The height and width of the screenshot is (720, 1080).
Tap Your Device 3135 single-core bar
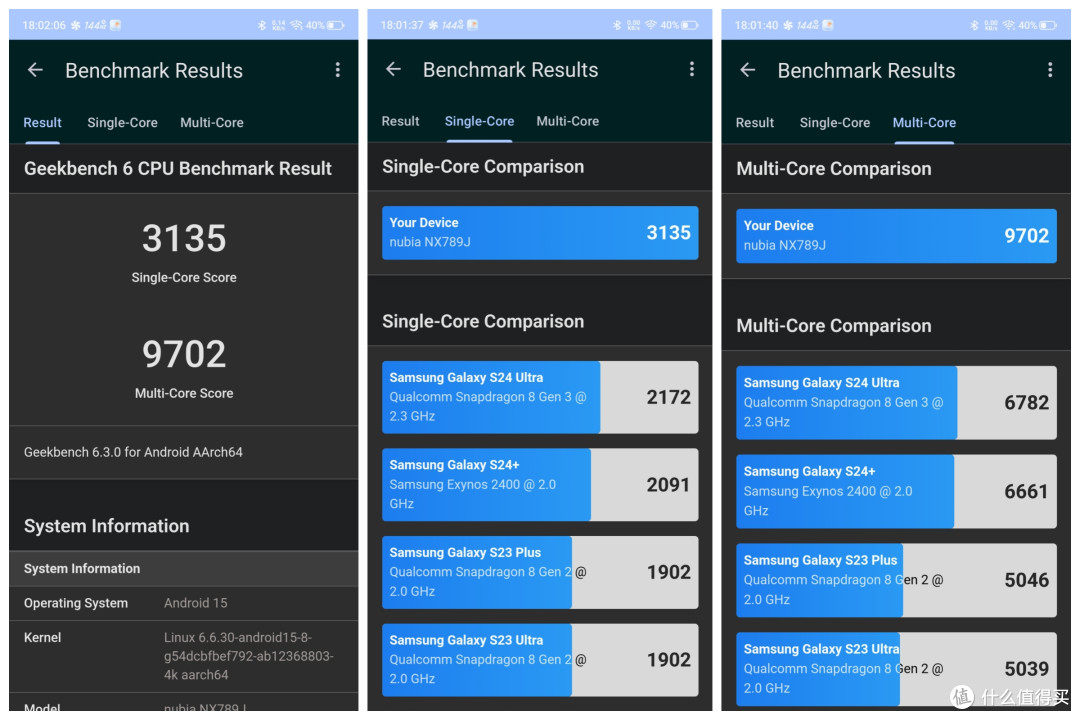tap(540, 233)
